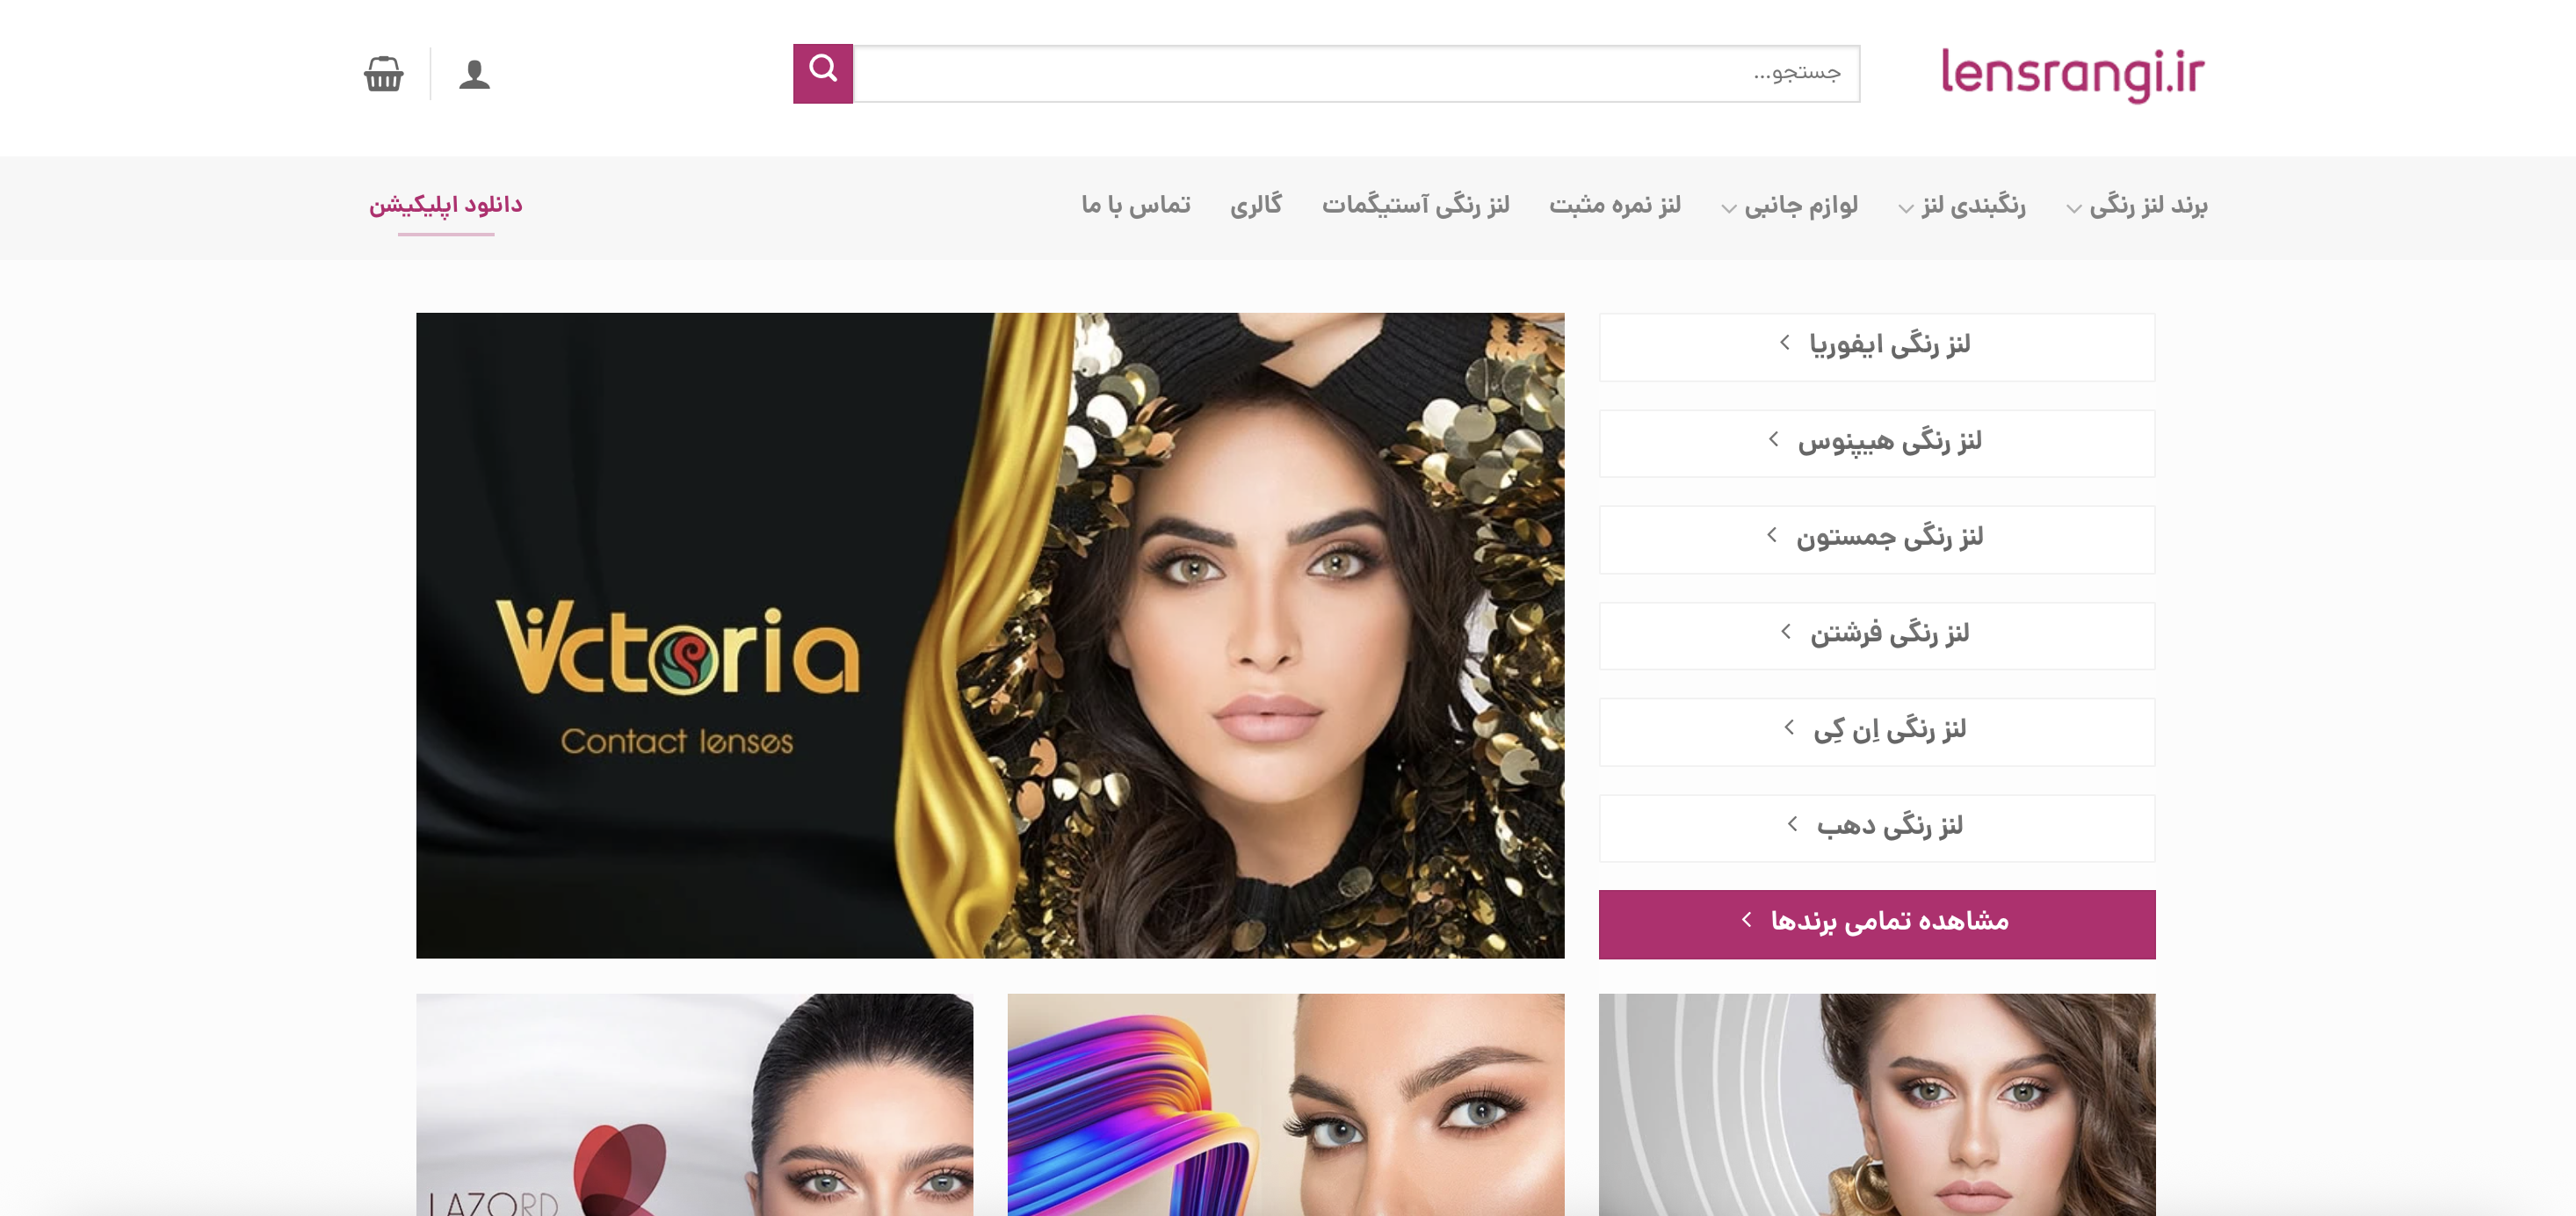Click the magenta search magnifier button
The height and width of the screenshot is (1216, 2576).
pyautogui.click(x=823, y=73)
